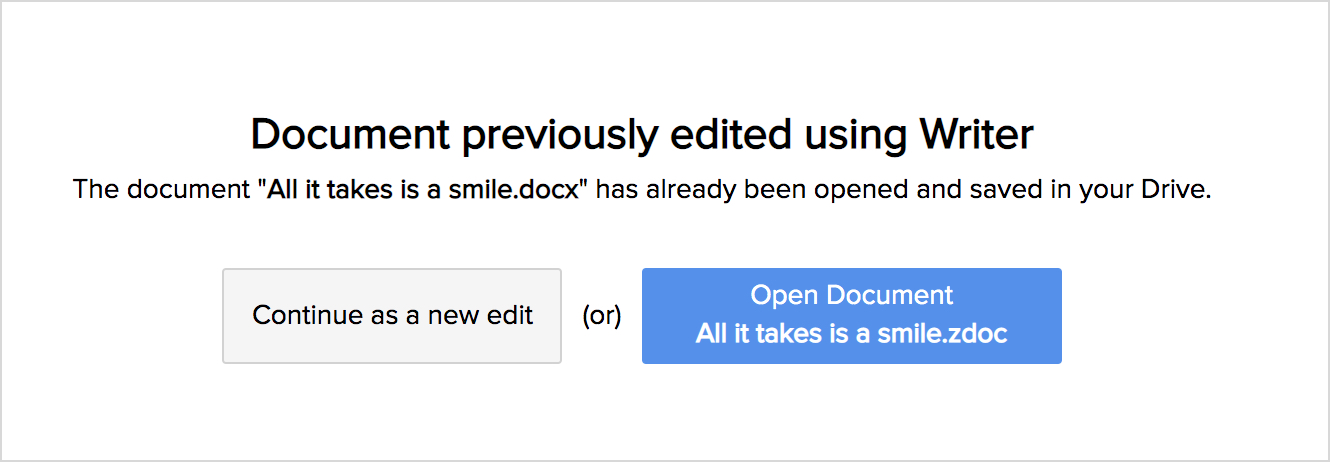The width and height of the screenshot is (1330, 462).
Task: Open the existing document with the blue button
Action: pyautogui.click(x=851, y=316)
